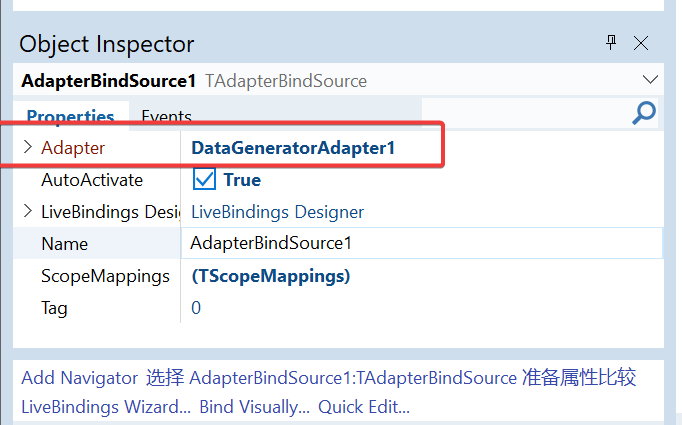Expand the Adapter property node

[x=27, y=148]
